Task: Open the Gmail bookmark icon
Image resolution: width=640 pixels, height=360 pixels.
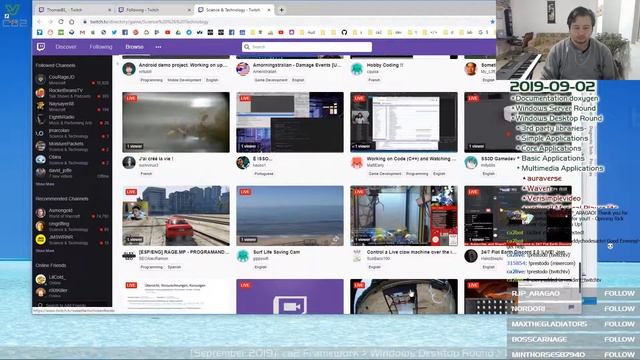Action: 82,32
